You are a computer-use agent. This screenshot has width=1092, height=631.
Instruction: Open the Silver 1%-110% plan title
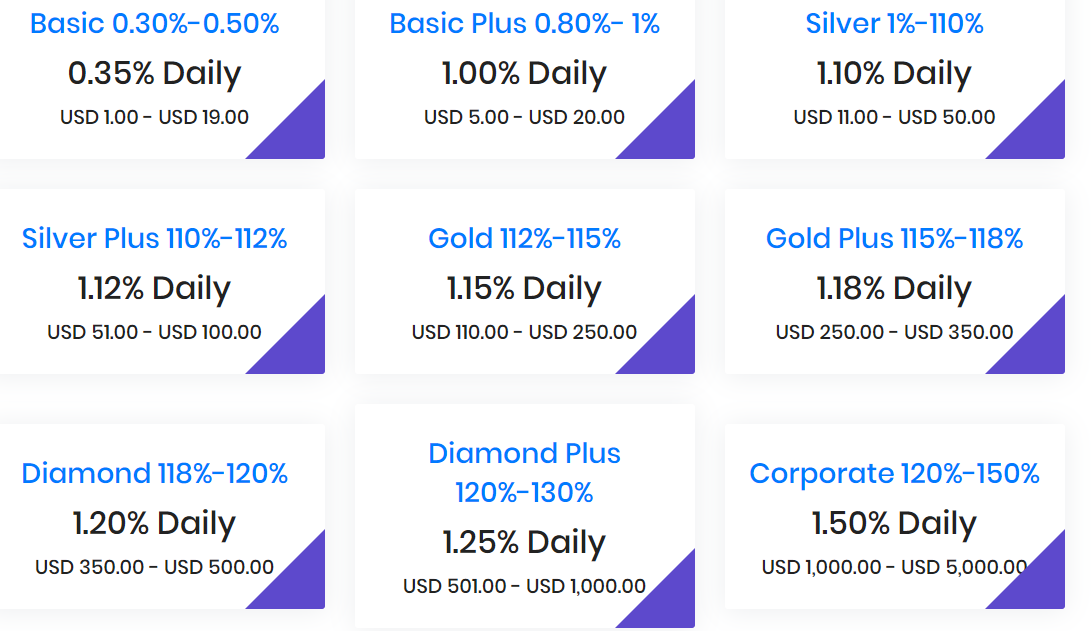click(894, 24)
